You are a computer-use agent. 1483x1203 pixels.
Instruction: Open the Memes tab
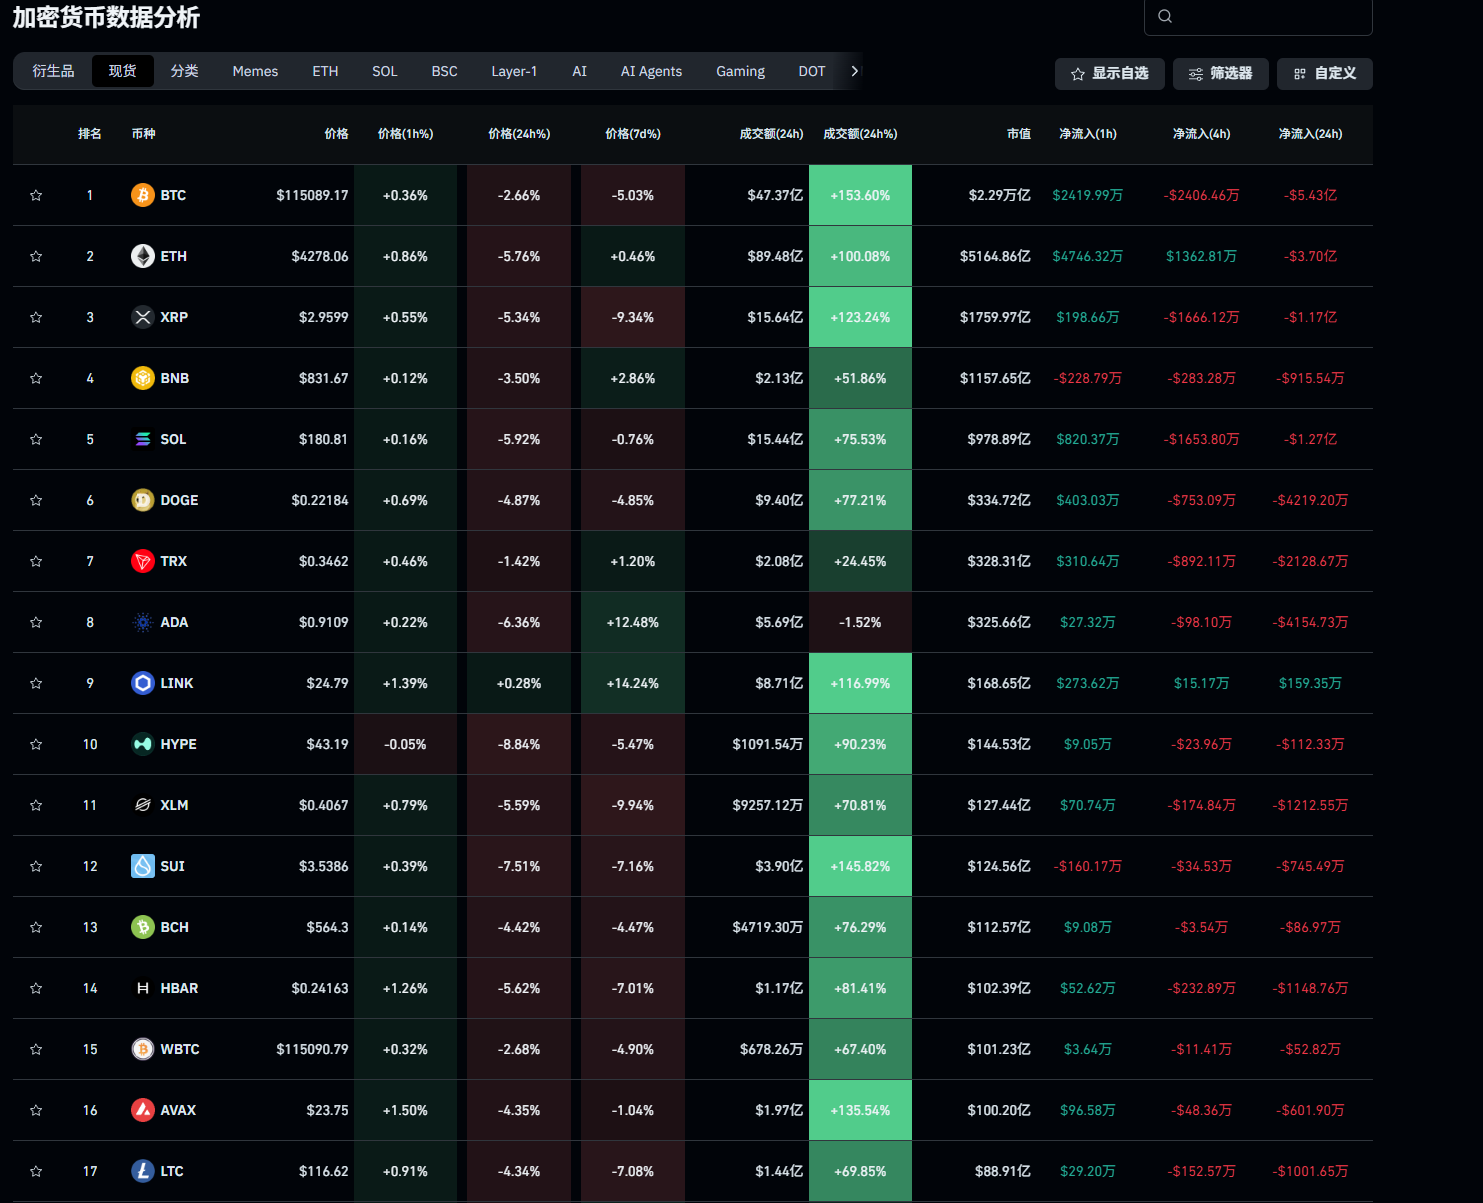255,71
